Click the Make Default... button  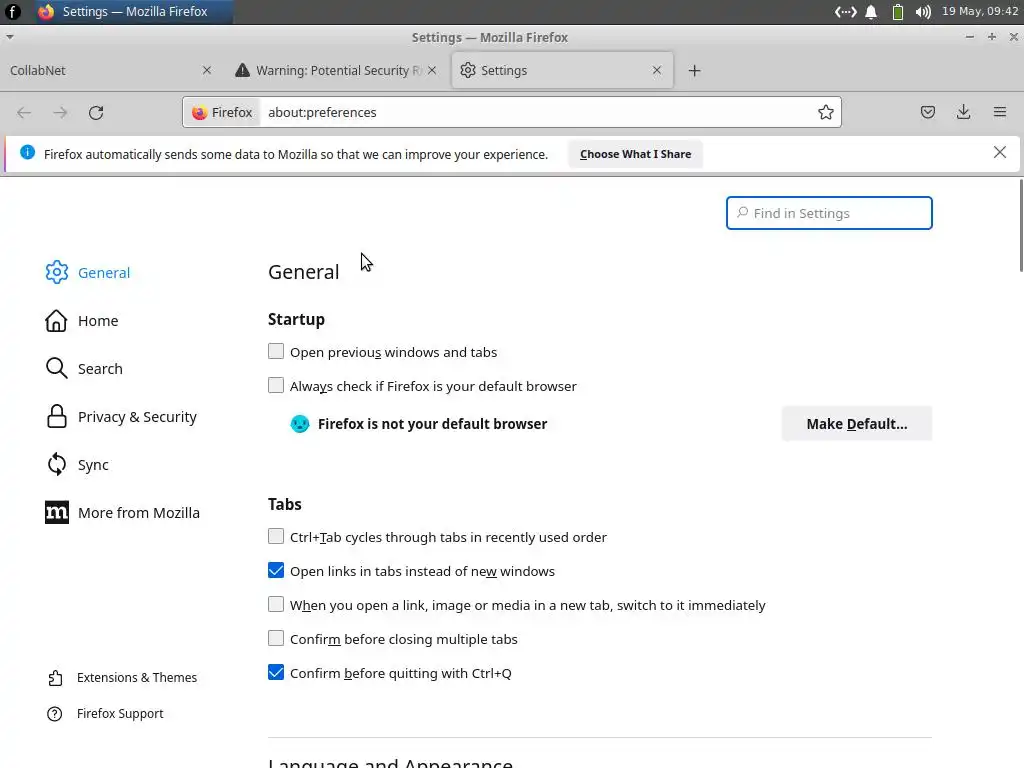tap(856, 424)
